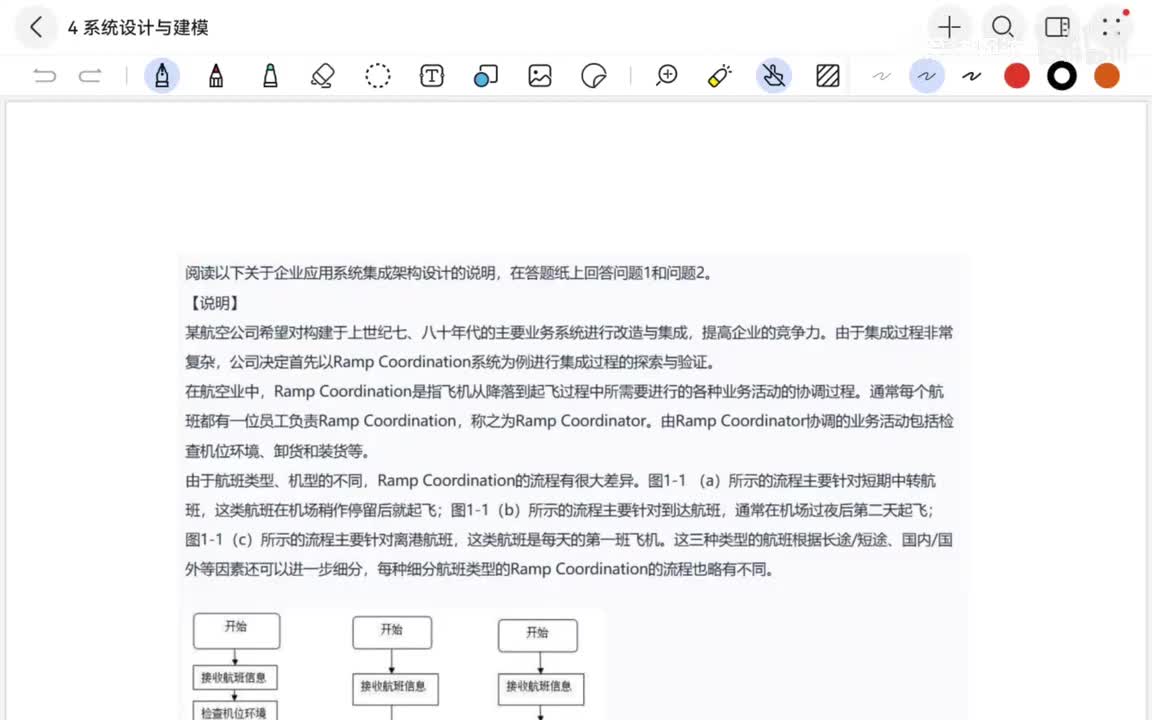Viewport: 1152px width, 720px height.
Task: Select the red-tipped marker pen
Action: click(x=216, y=76)
